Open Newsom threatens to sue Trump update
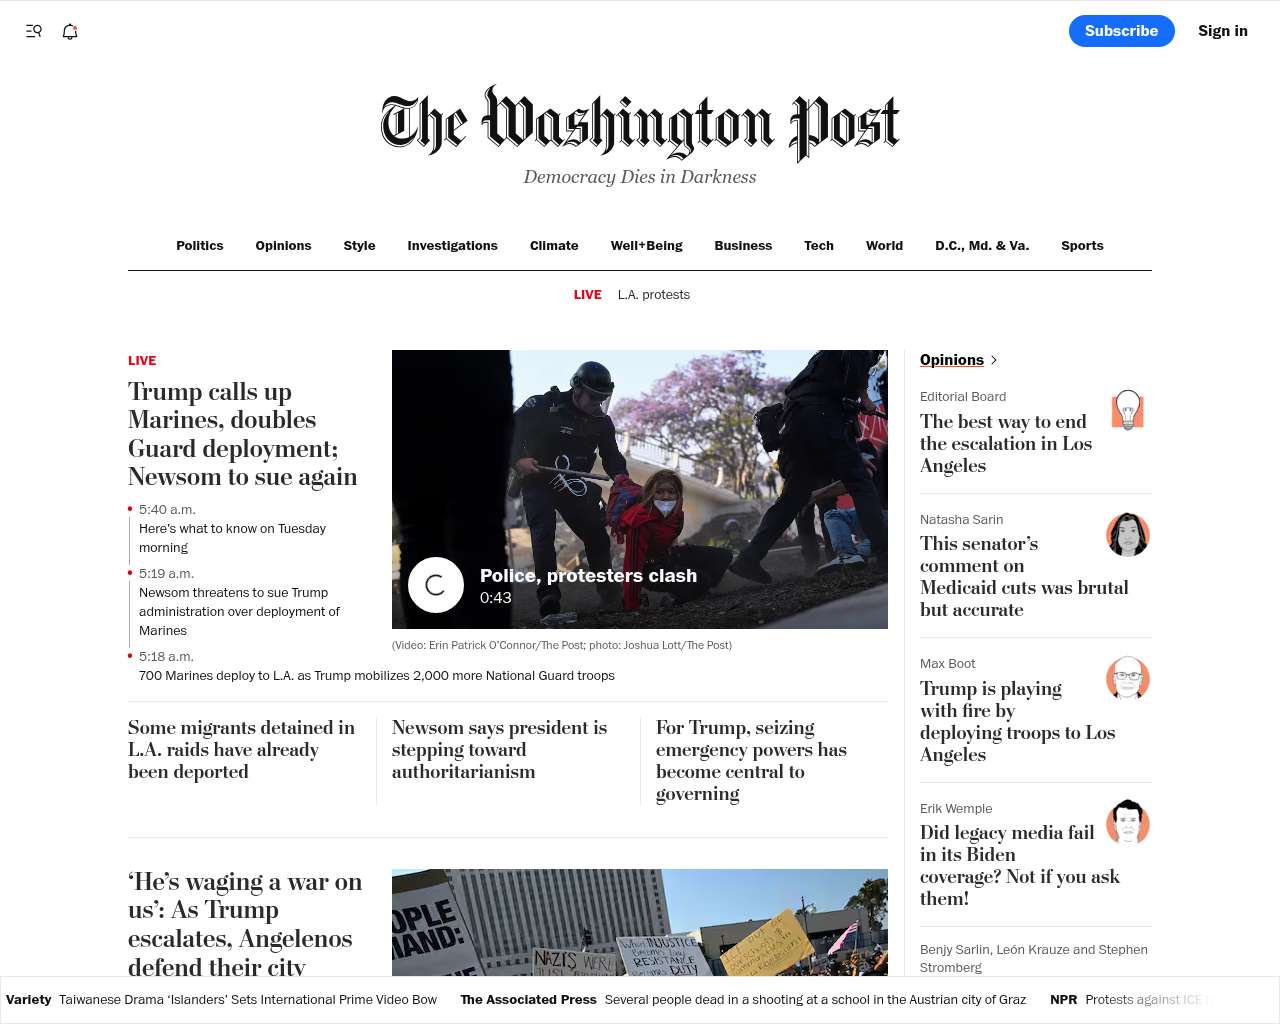 [x=239, y=611]
